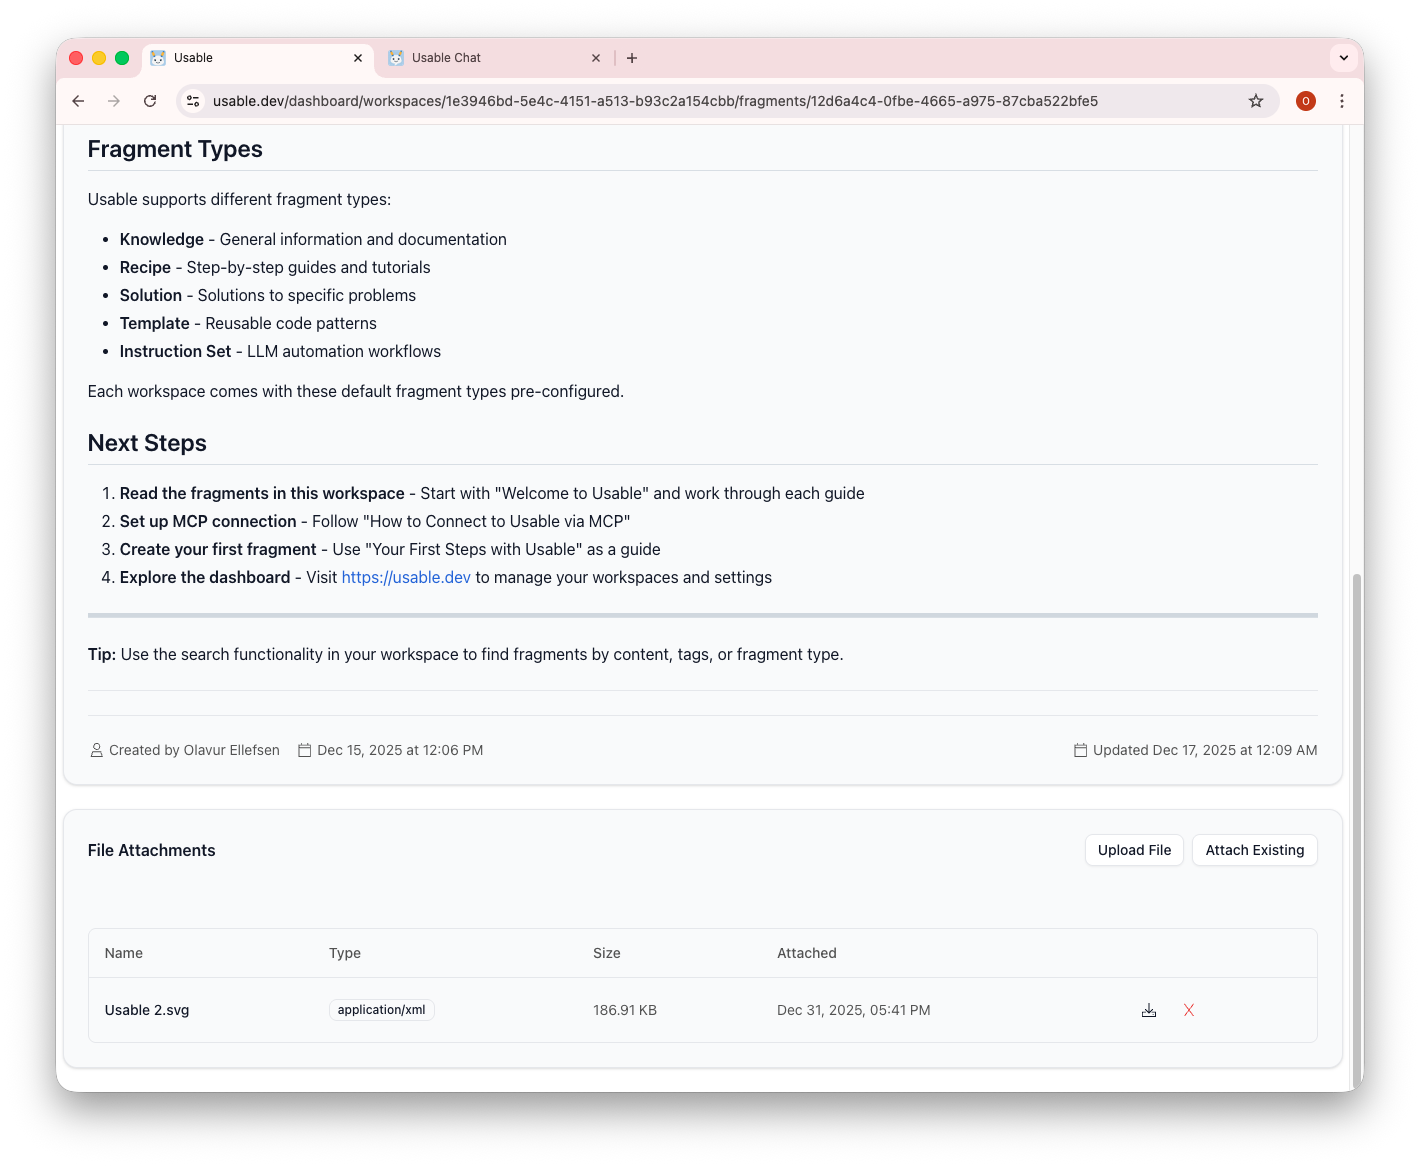Close the Usable Chat tab
1420x1166 pixels.
pos(596,58)
